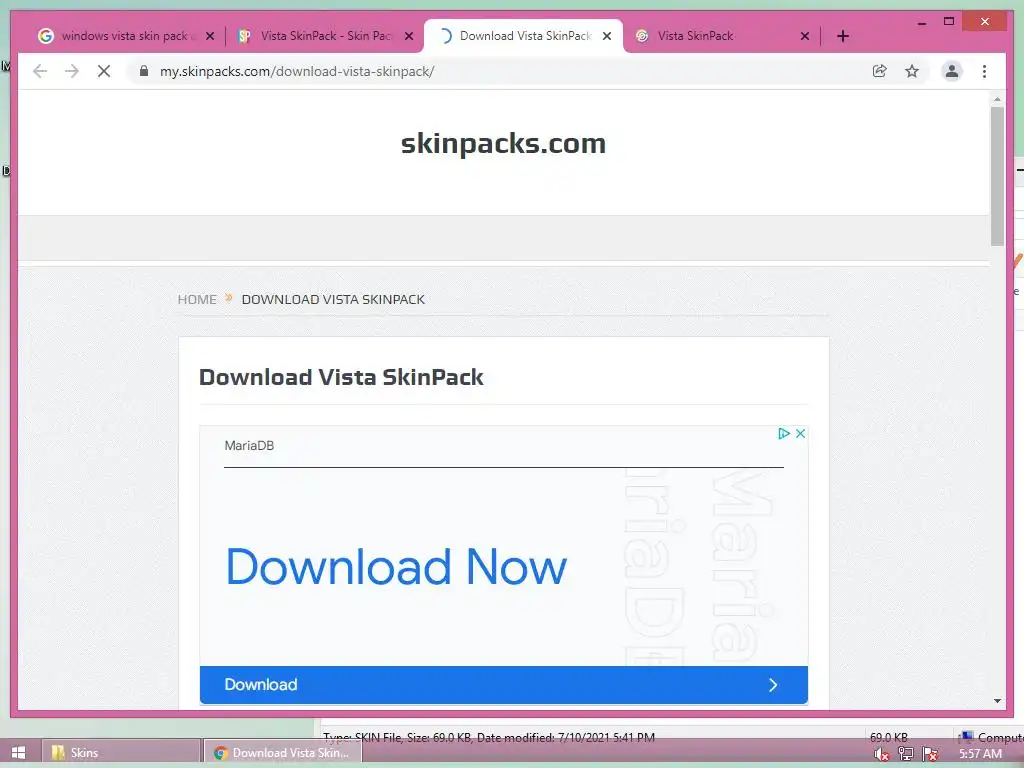Go back using the browser back arrow

40,71
